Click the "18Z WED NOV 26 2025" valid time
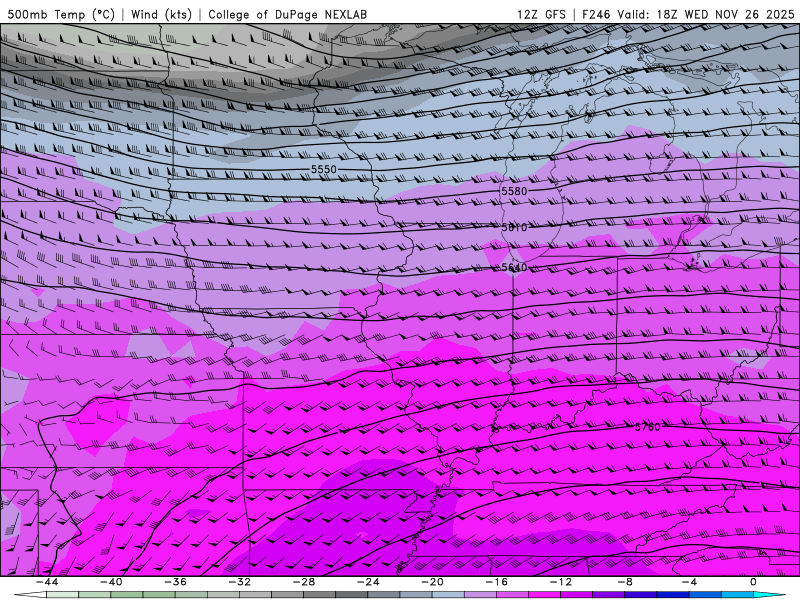 coord(726,14)
